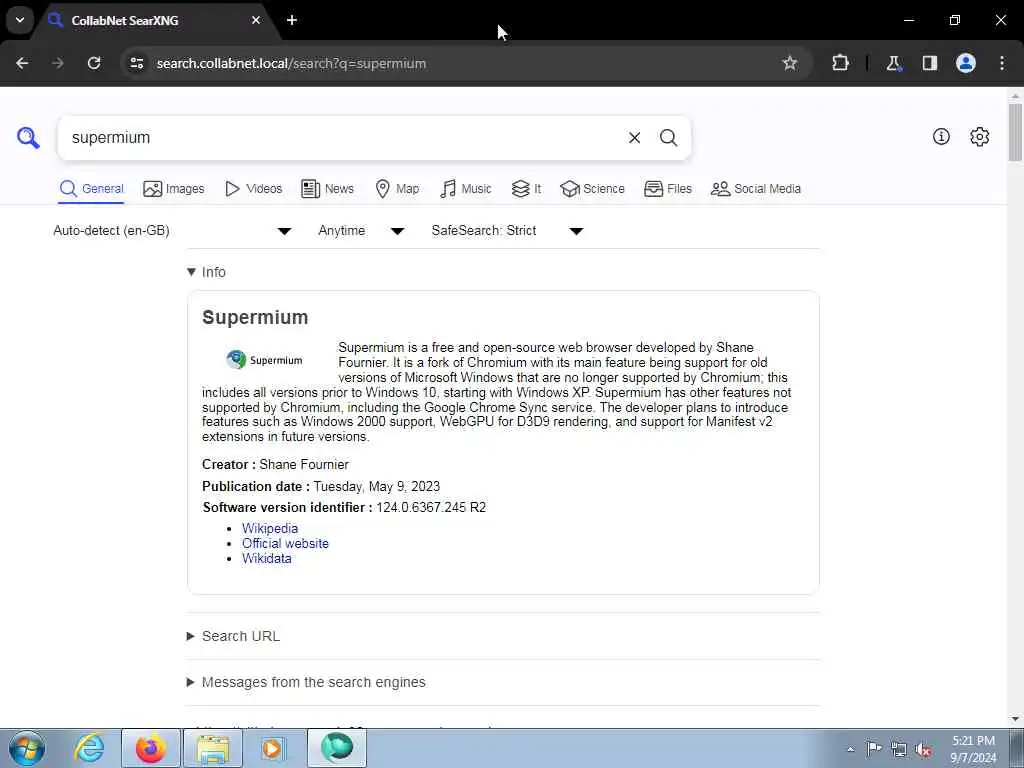Open Chrome Labs flask icon
This screenshot has width=1024, height=768.
point(893,63)
